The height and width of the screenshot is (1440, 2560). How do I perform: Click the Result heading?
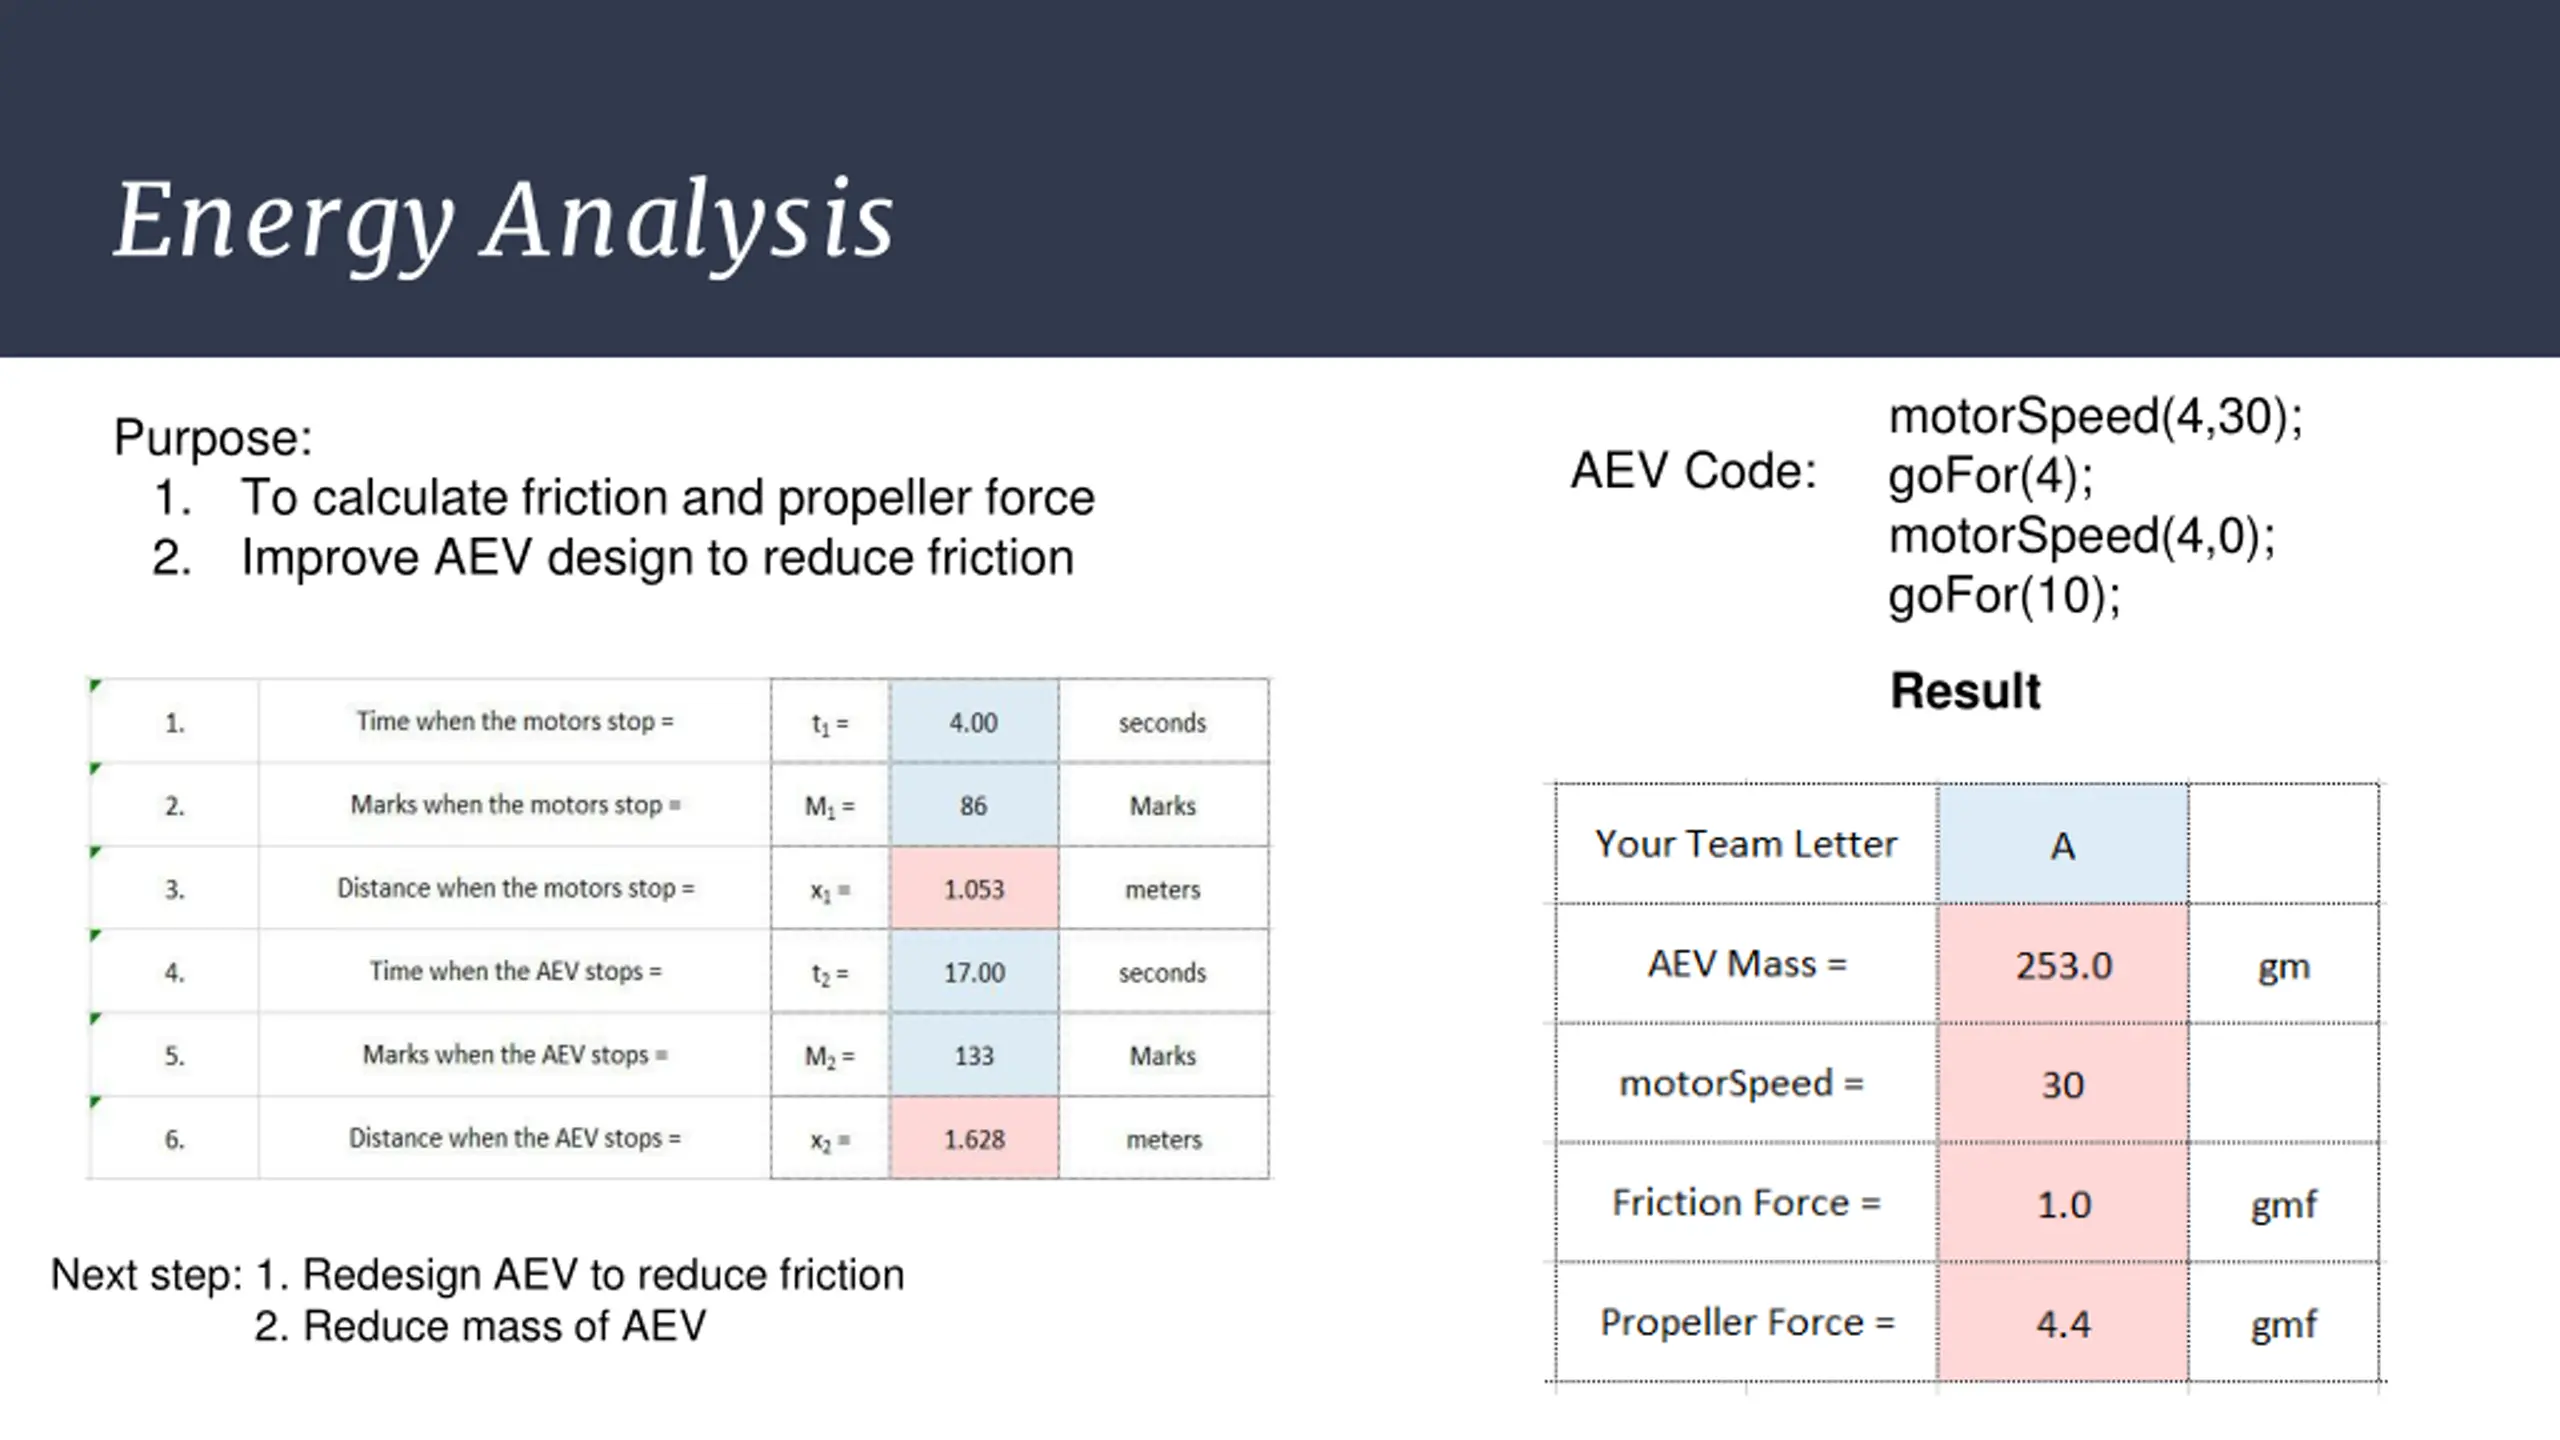point(1965,691)
